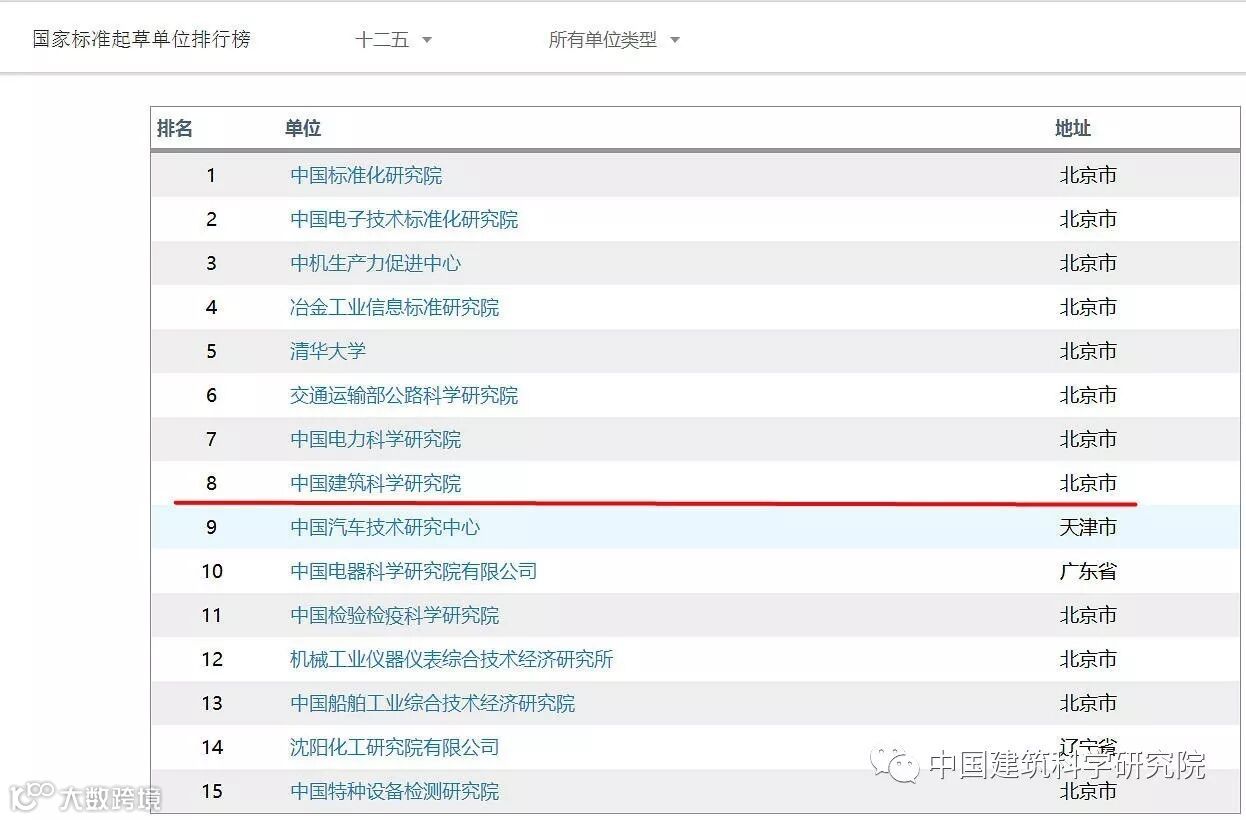Open the 沈阳化工研究院有限公司 link
1246x820 pixels.
pos(394,747)
